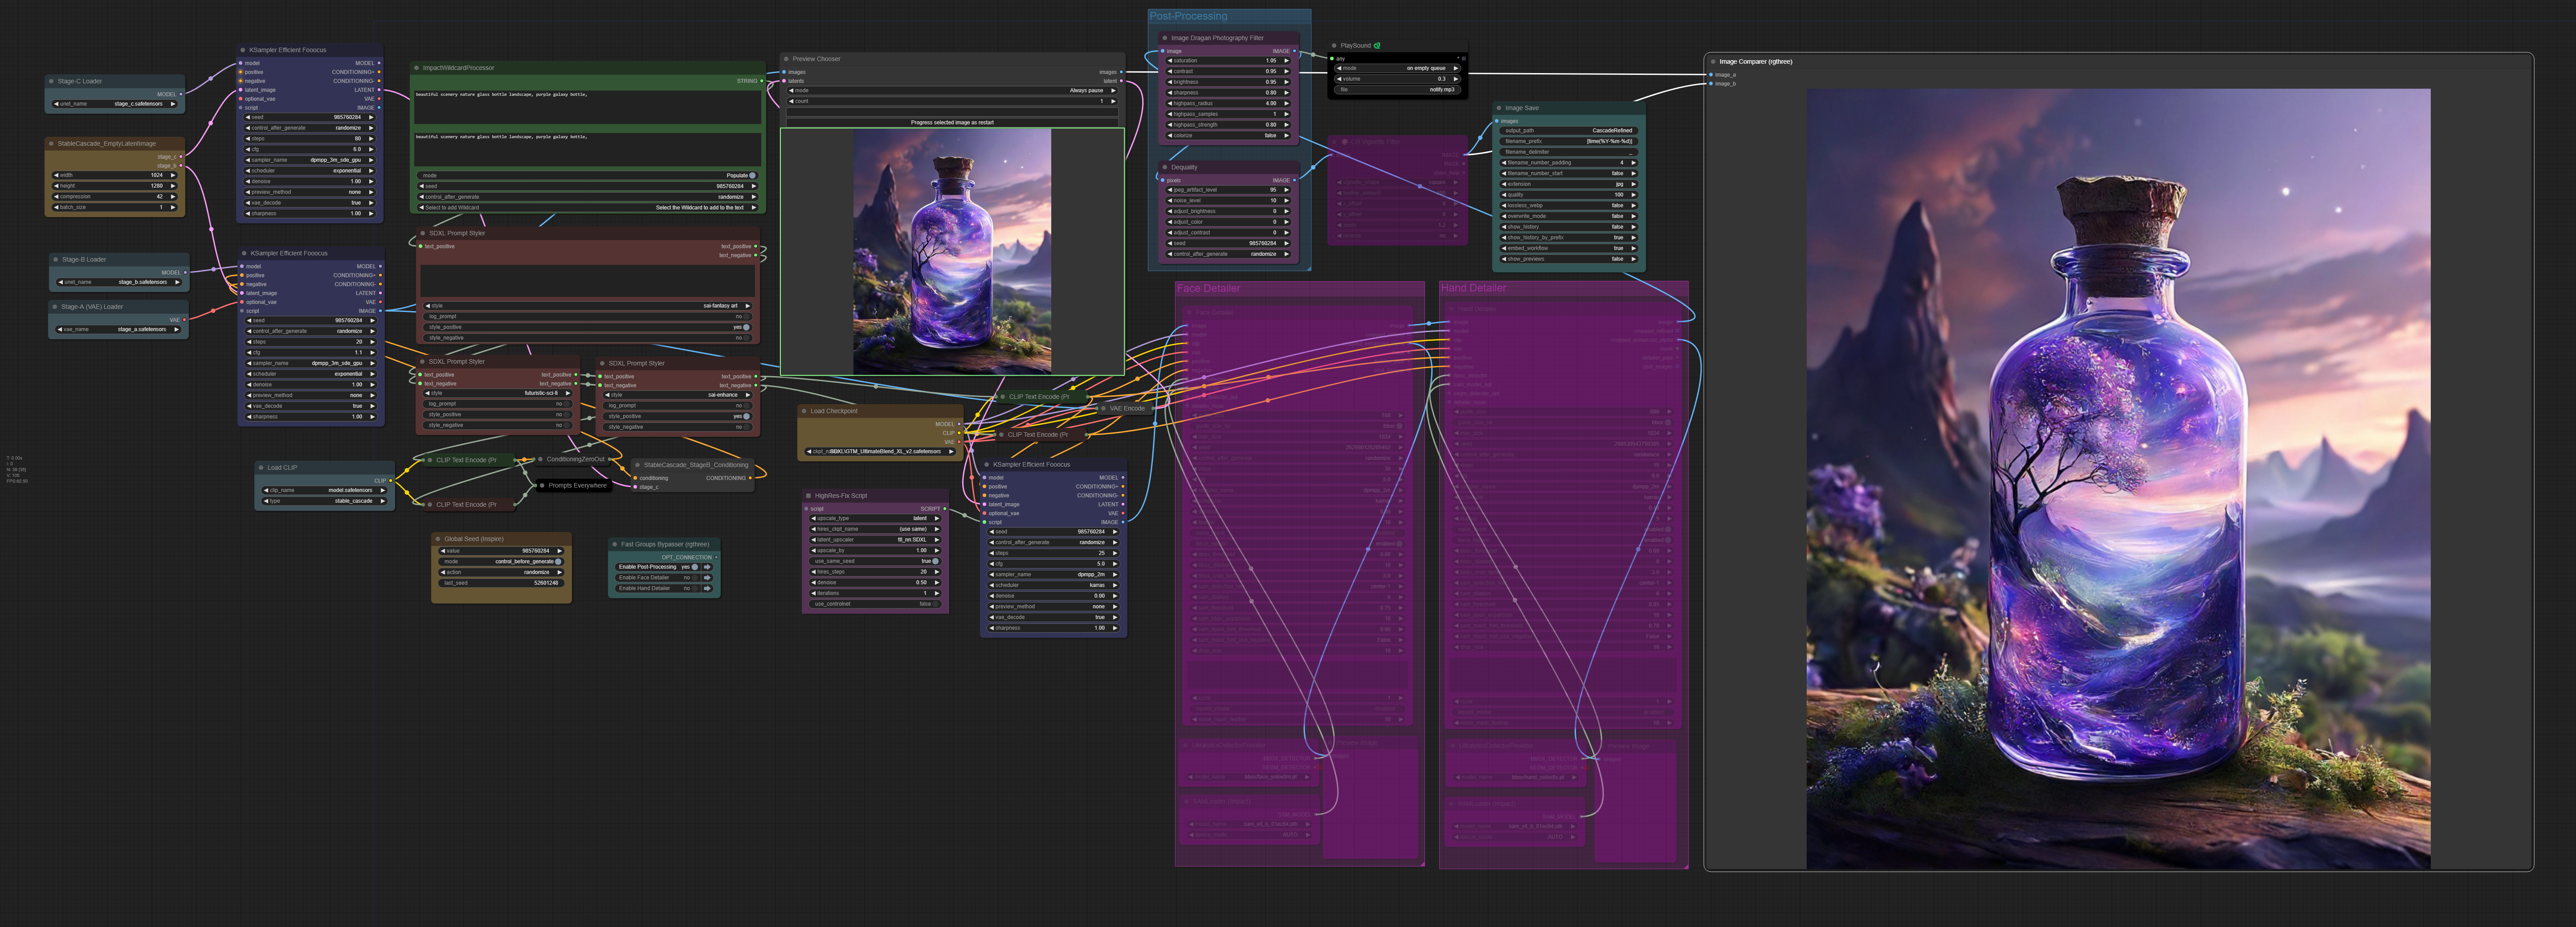Image resolution: width=2576 pixels, height=927 pixels.
Task: Click go-to arrow beside Enable Post-Processing
Action: pyautogui.click(x=707, y=567)
